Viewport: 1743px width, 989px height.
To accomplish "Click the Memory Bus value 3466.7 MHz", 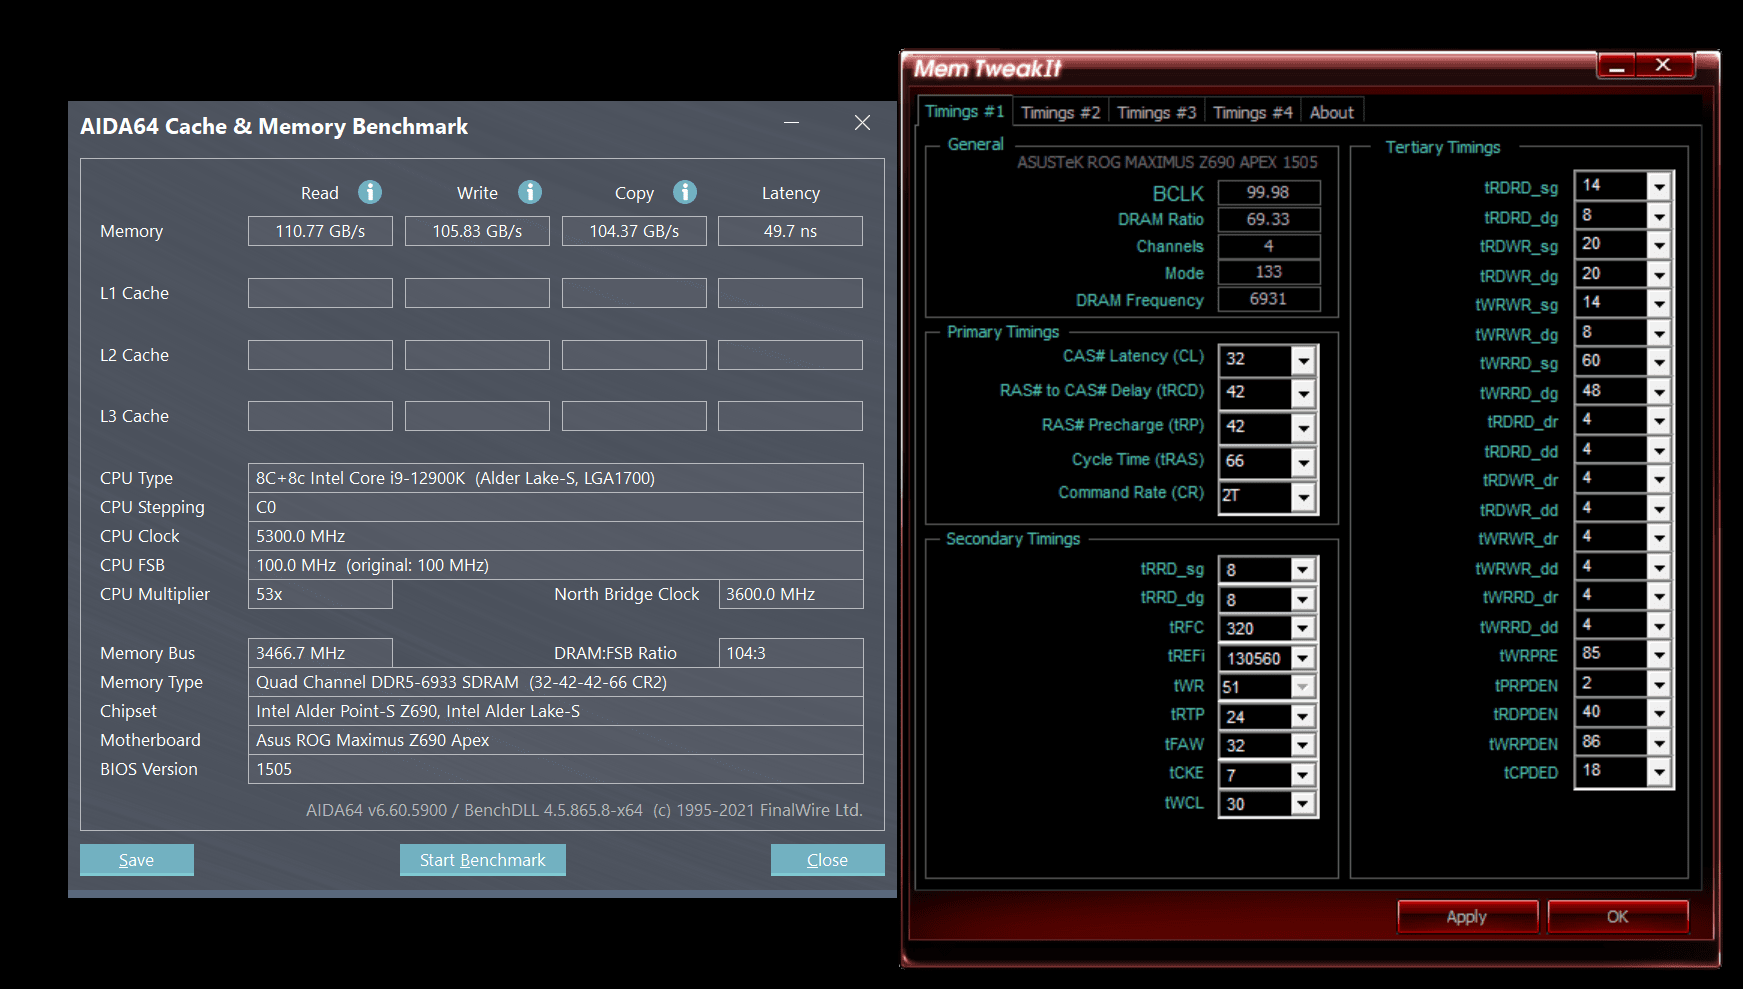I will click(x=320, y=653).
